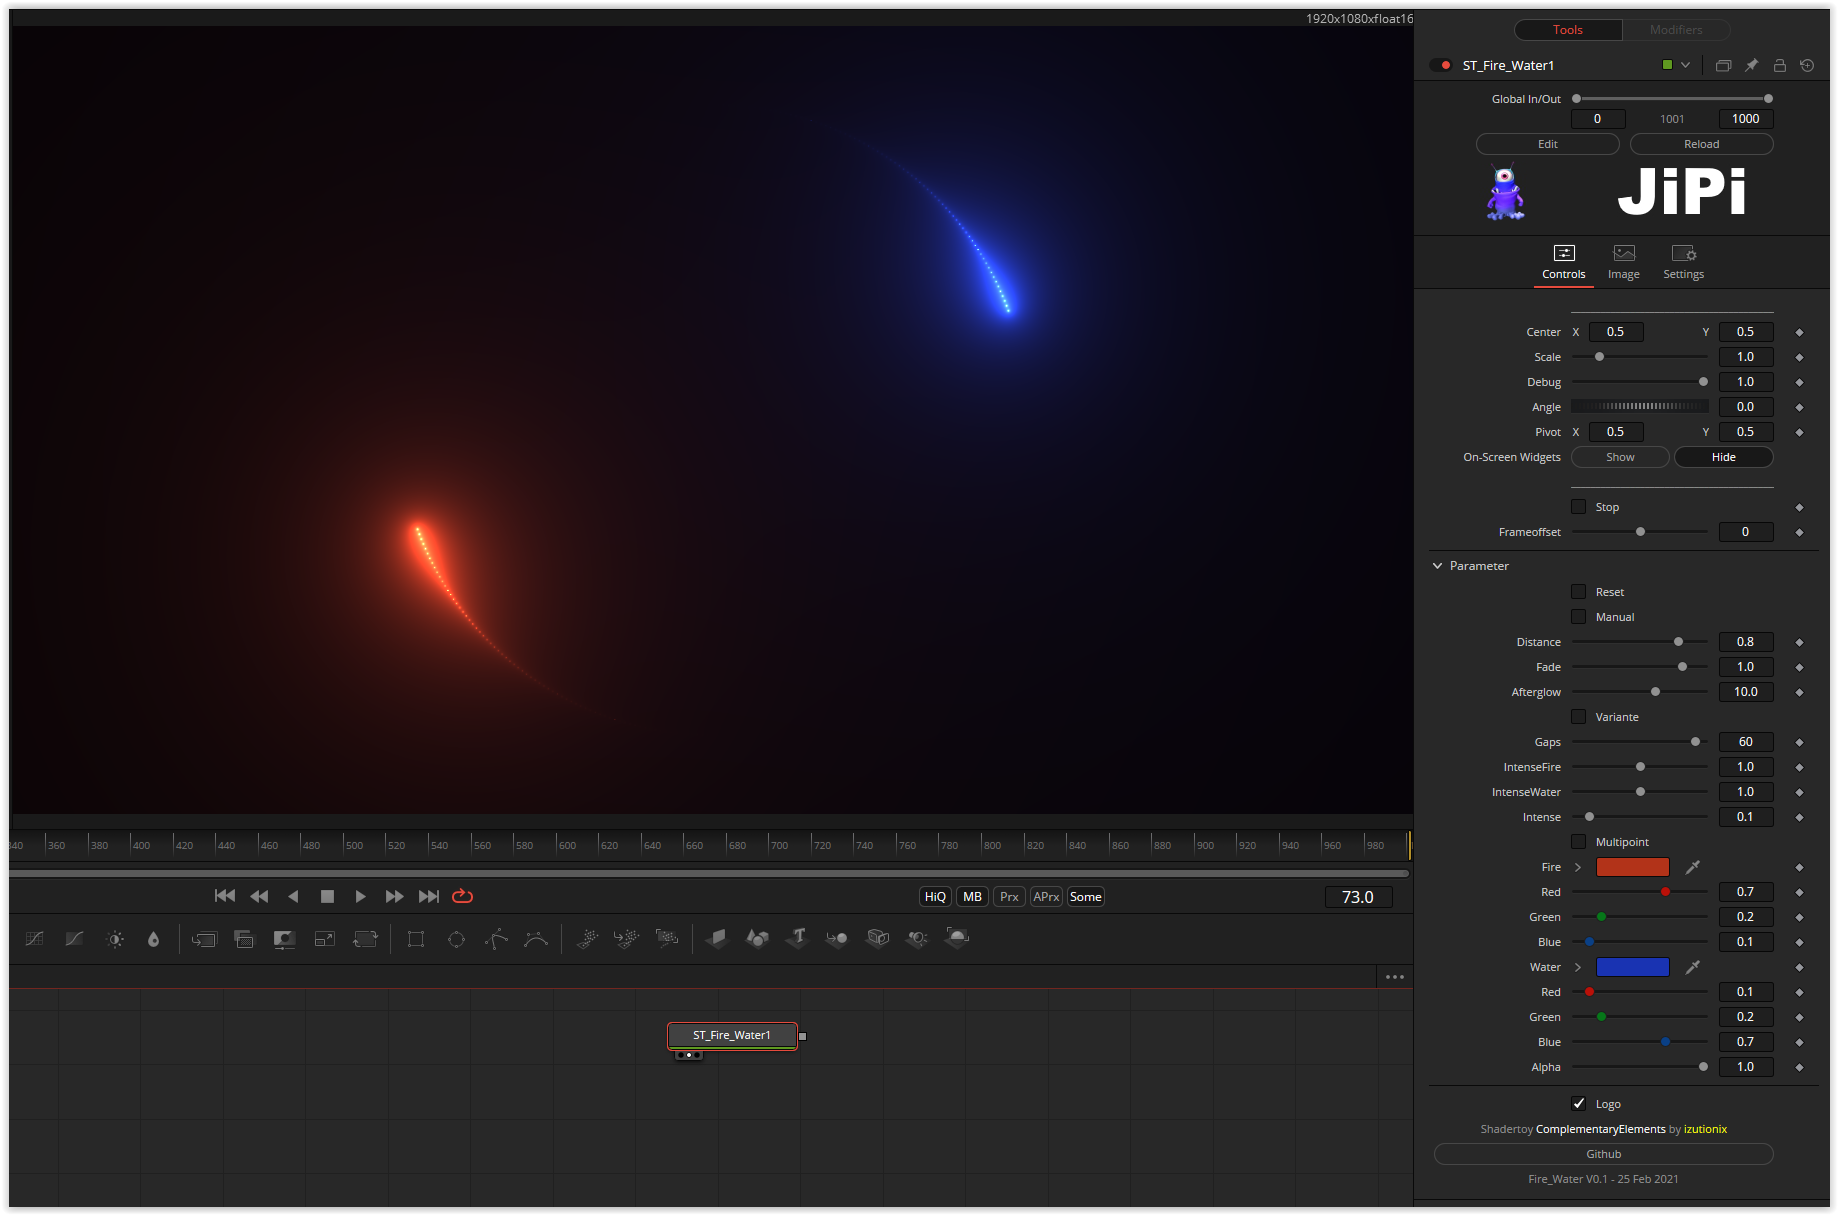Image resolution: width=1838 pixels, height=1215 pixels.
Task: Add a Rectangle mask from the toolbar
Action: click(416, 939)
